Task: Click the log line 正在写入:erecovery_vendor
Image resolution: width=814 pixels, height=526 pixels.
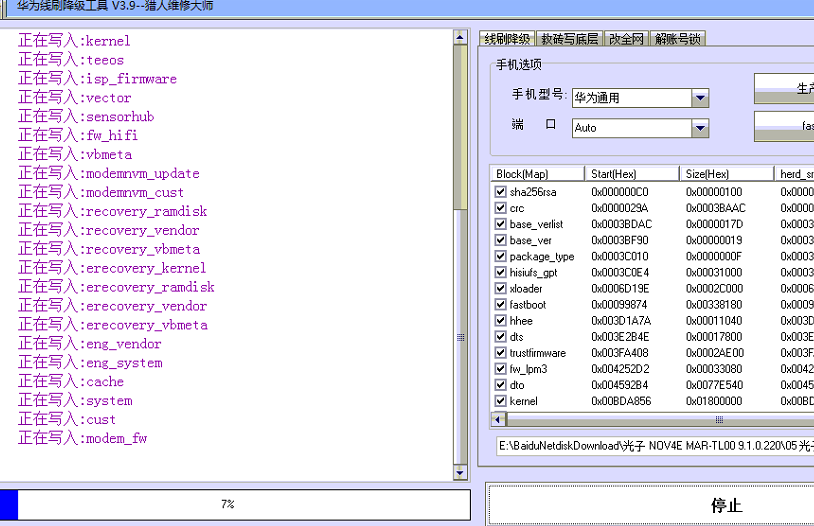Action: [x=113, y=306]
